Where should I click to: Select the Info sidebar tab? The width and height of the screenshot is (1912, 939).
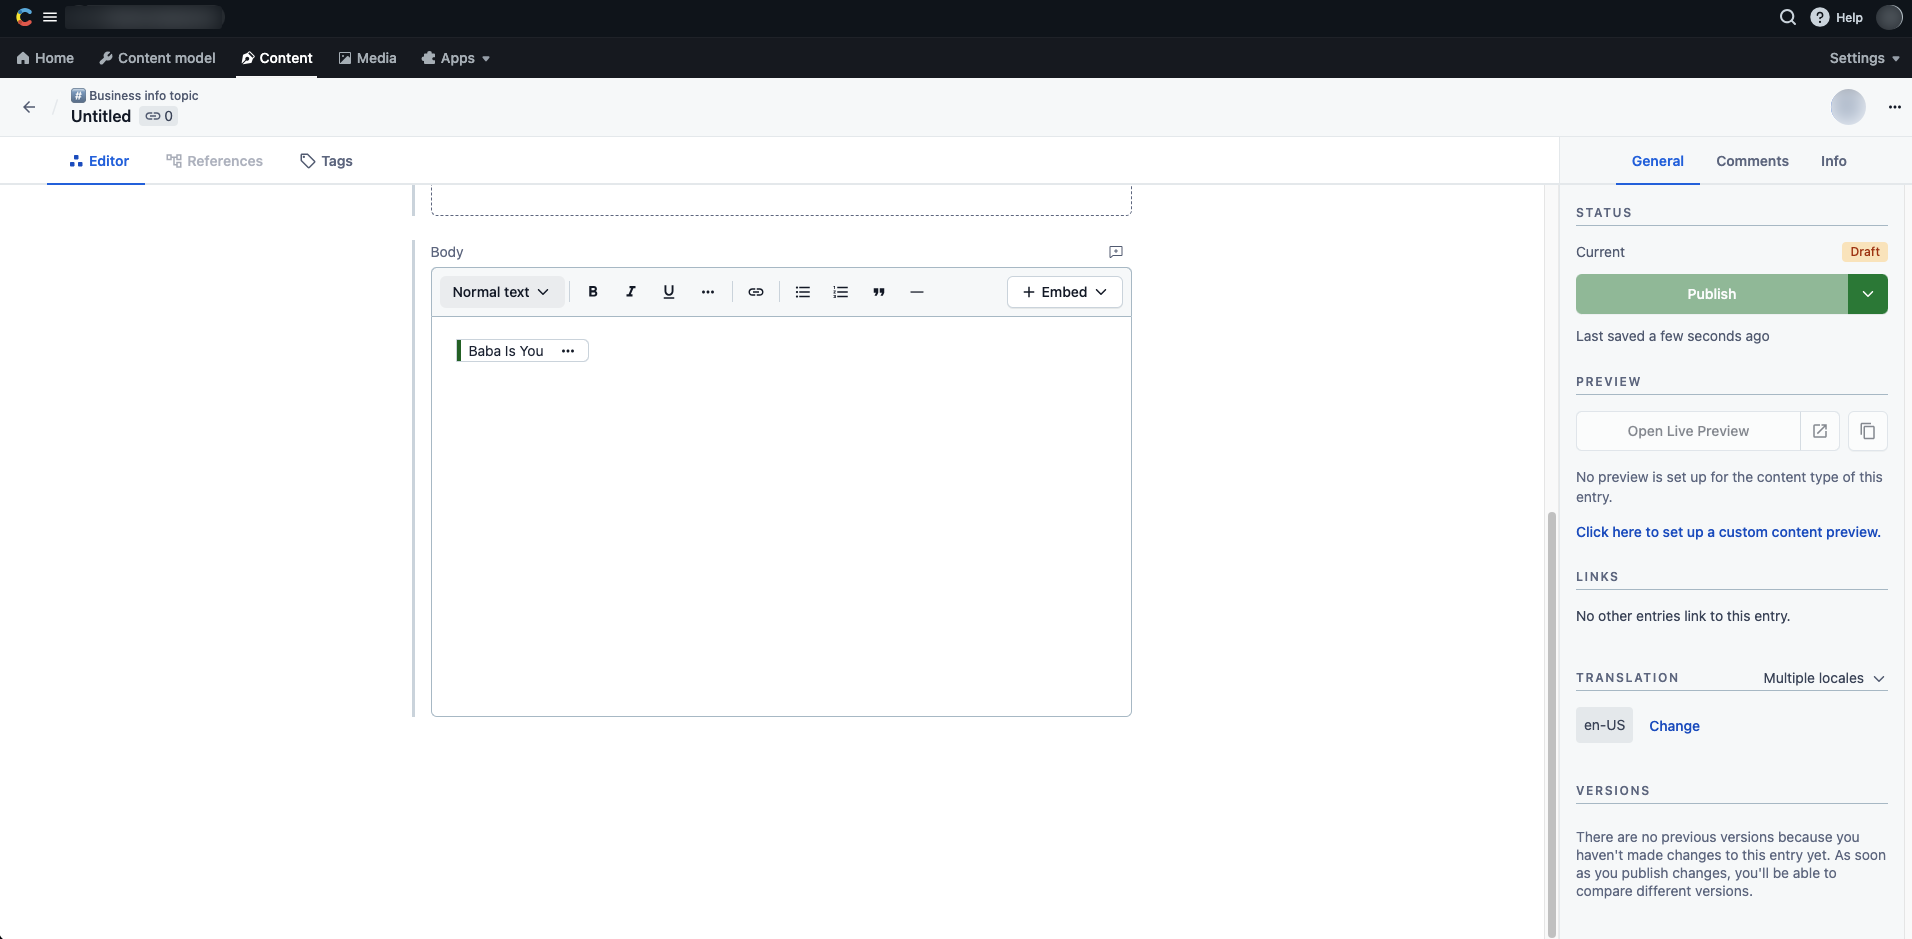click(1833, 161)
